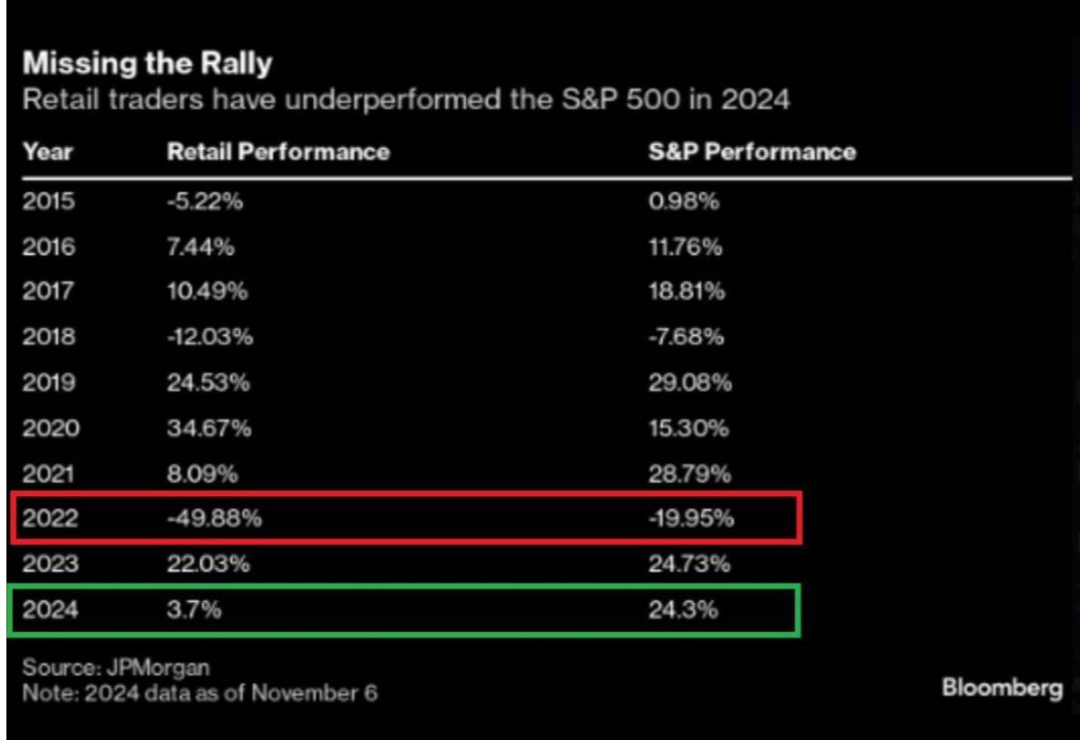This screenshot has height=740, width=1080.
Task: Click the 2022 S&P value -19.95%
Action: [691, 518]
